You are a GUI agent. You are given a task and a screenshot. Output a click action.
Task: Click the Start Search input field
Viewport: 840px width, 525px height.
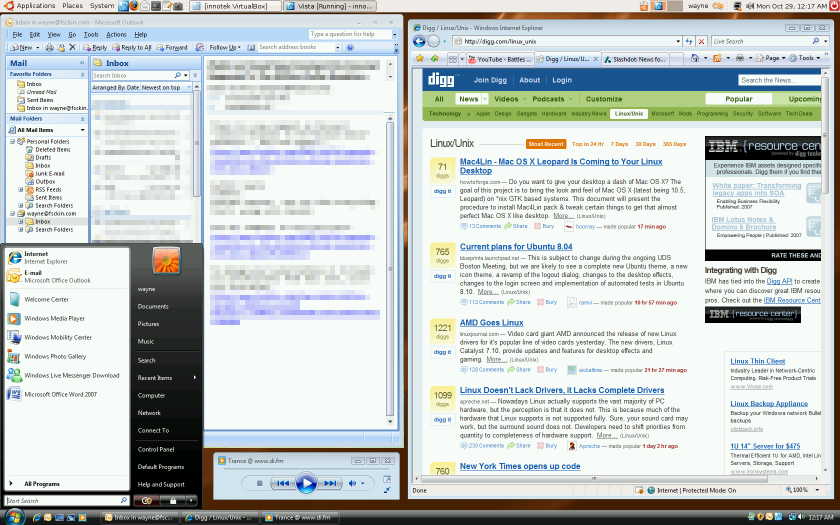coord(67,500)
